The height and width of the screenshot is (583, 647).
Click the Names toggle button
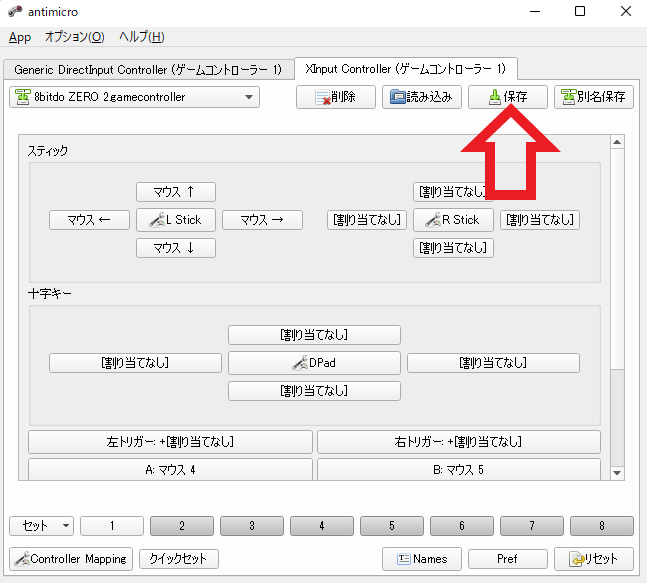click(x=422, y=559)
